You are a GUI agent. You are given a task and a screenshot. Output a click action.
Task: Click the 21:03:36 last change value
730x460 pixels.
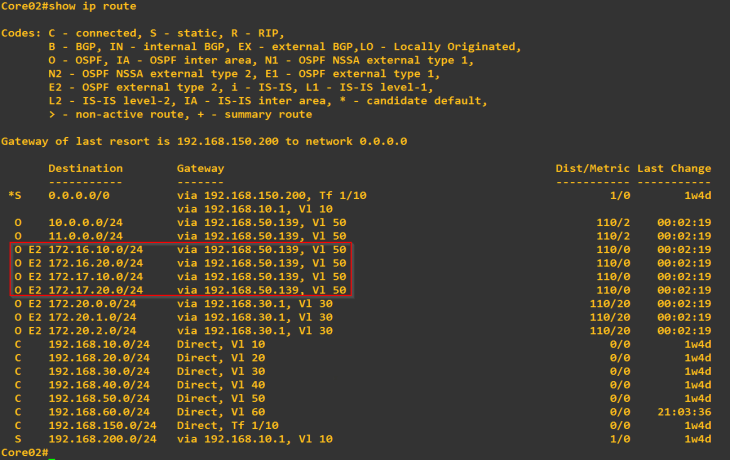pos(684,411)
